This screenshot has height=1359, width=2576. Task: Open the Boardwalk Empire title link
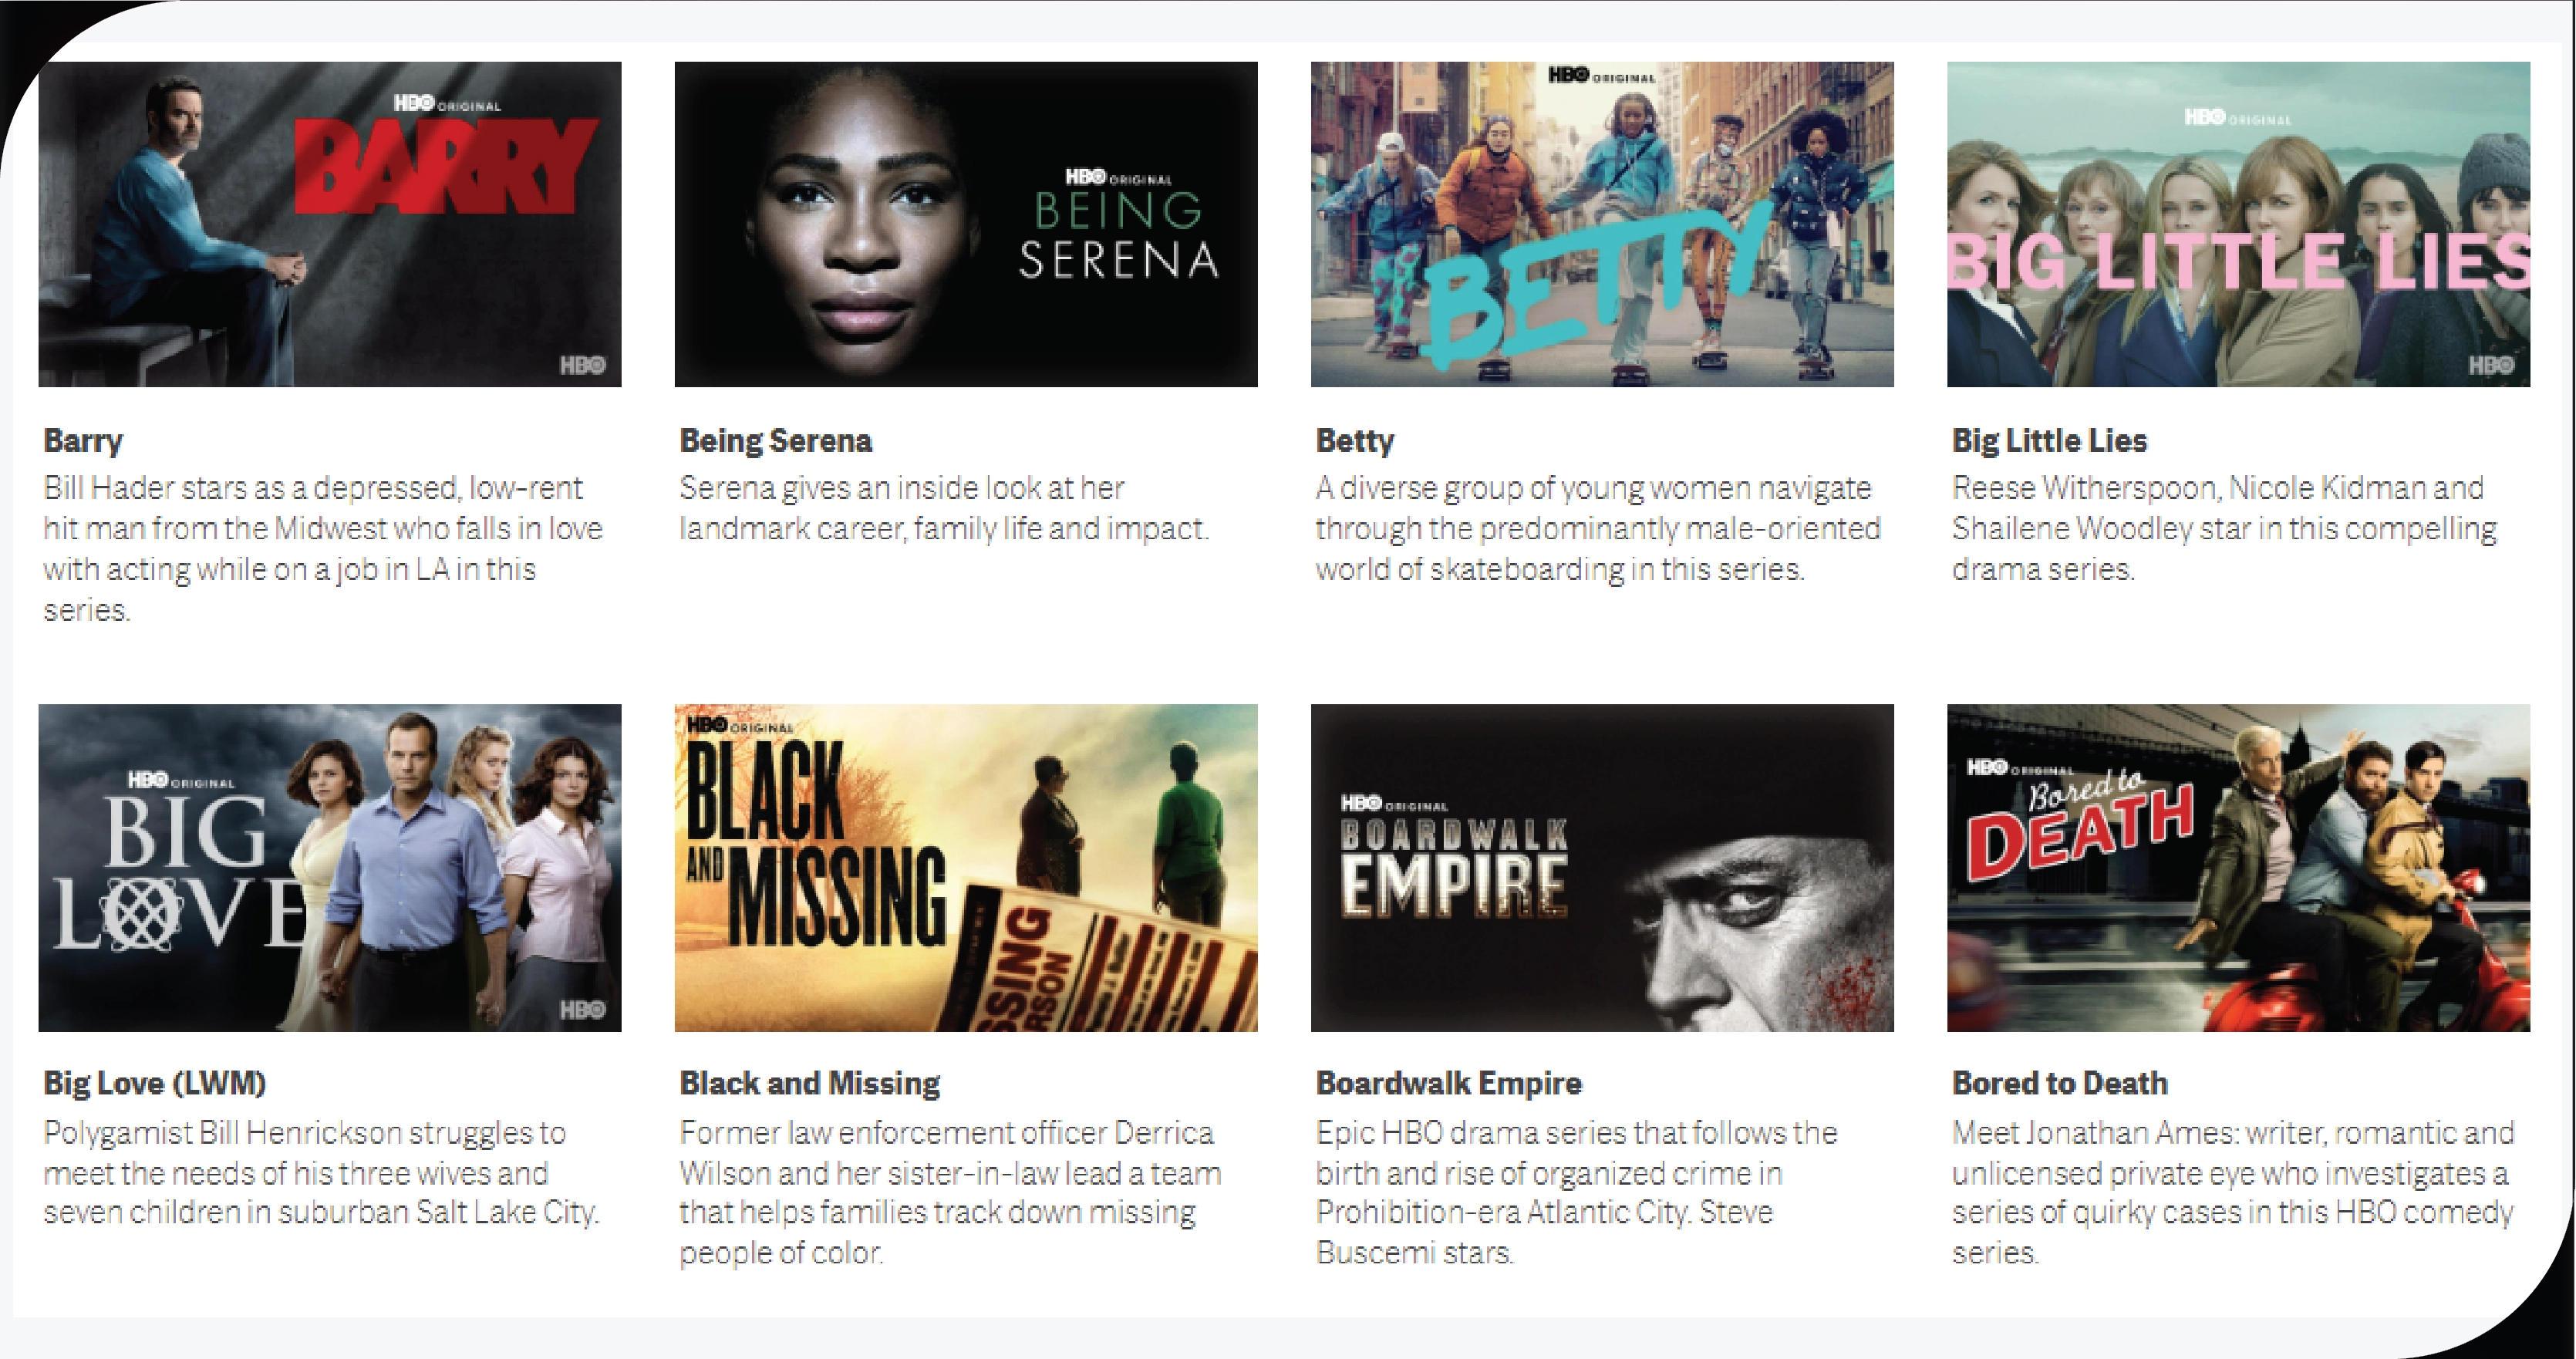click(1449, 1083)
